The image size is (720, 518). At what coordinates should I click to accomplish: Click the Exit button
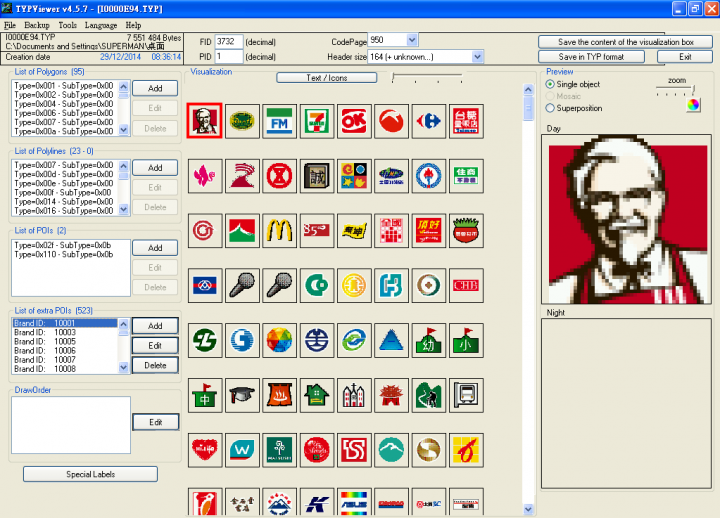click(x=685, y=56)
